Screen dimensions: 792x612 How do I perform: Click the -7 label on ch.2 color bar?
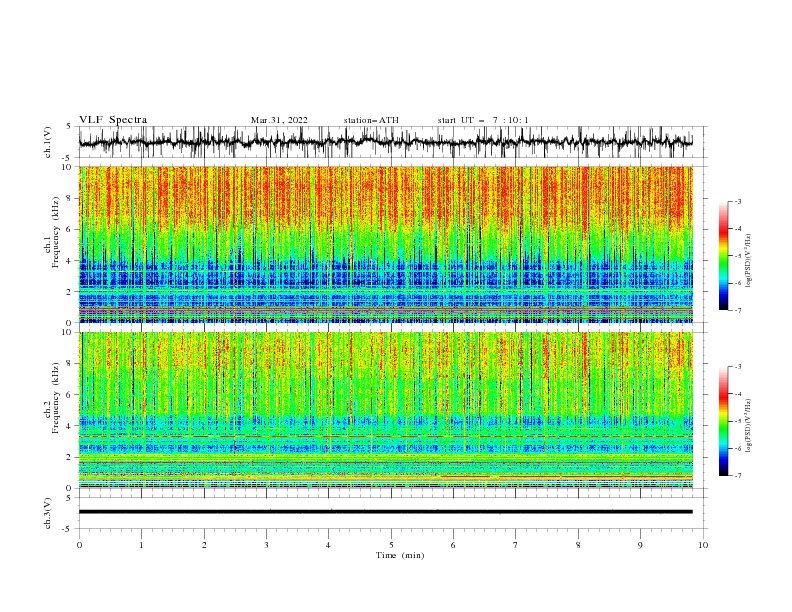(738, 475)
